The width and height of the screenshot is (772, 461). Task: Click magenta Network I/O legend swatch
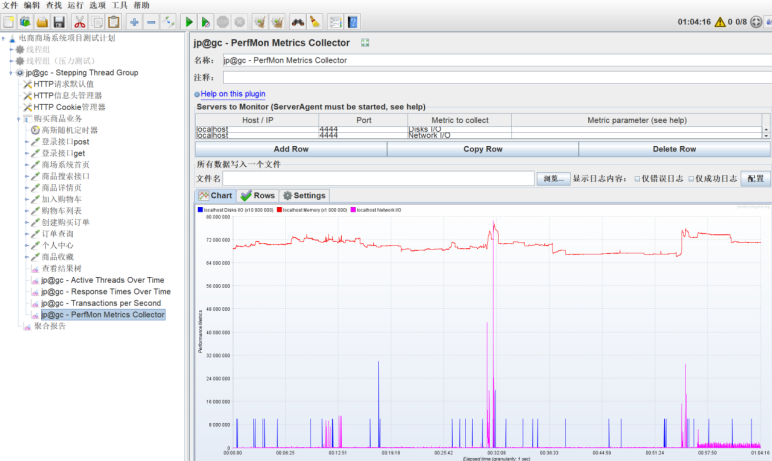353,210
